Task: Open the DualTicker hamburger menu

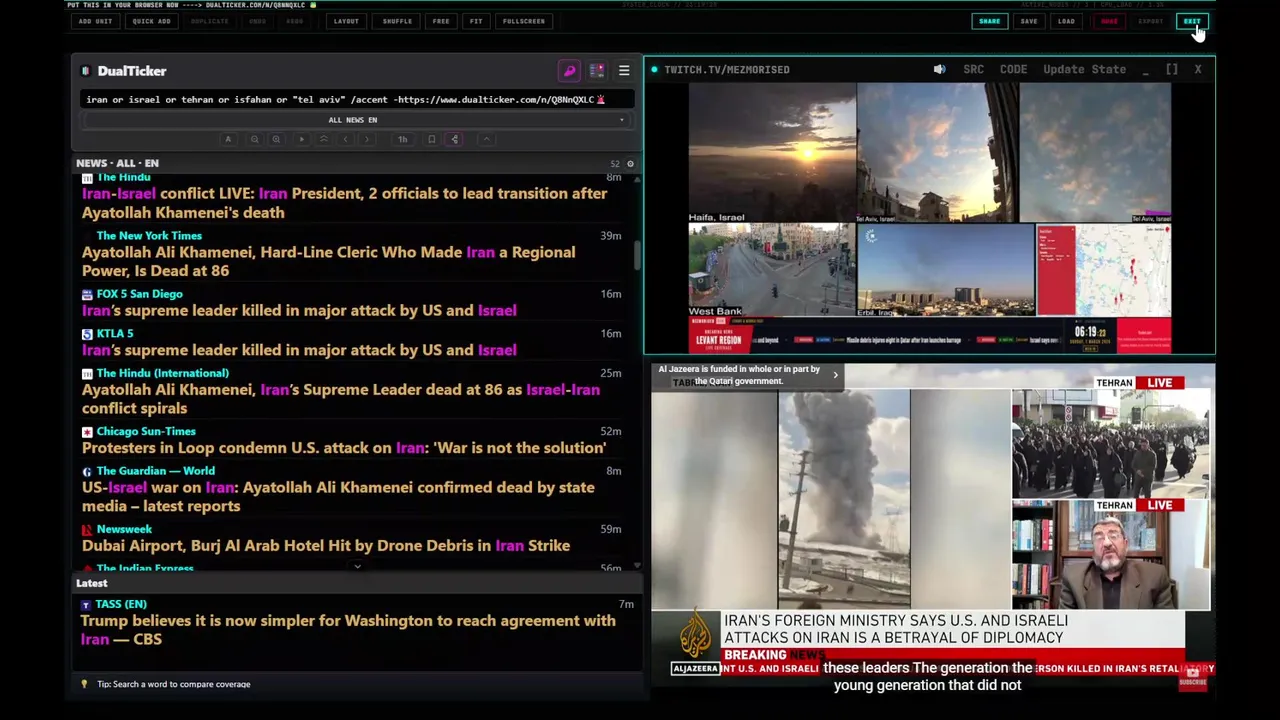Action: tap(624, 71)
